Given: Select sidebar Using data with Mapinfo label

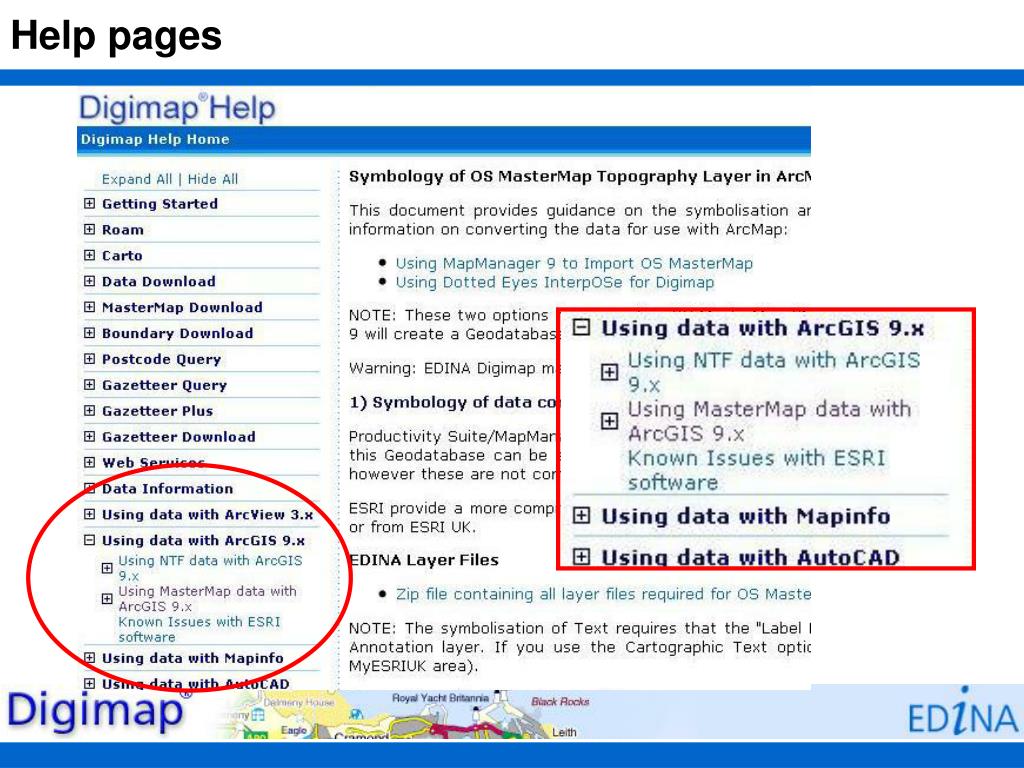Looking at the screenshot, I should point(193,658).
